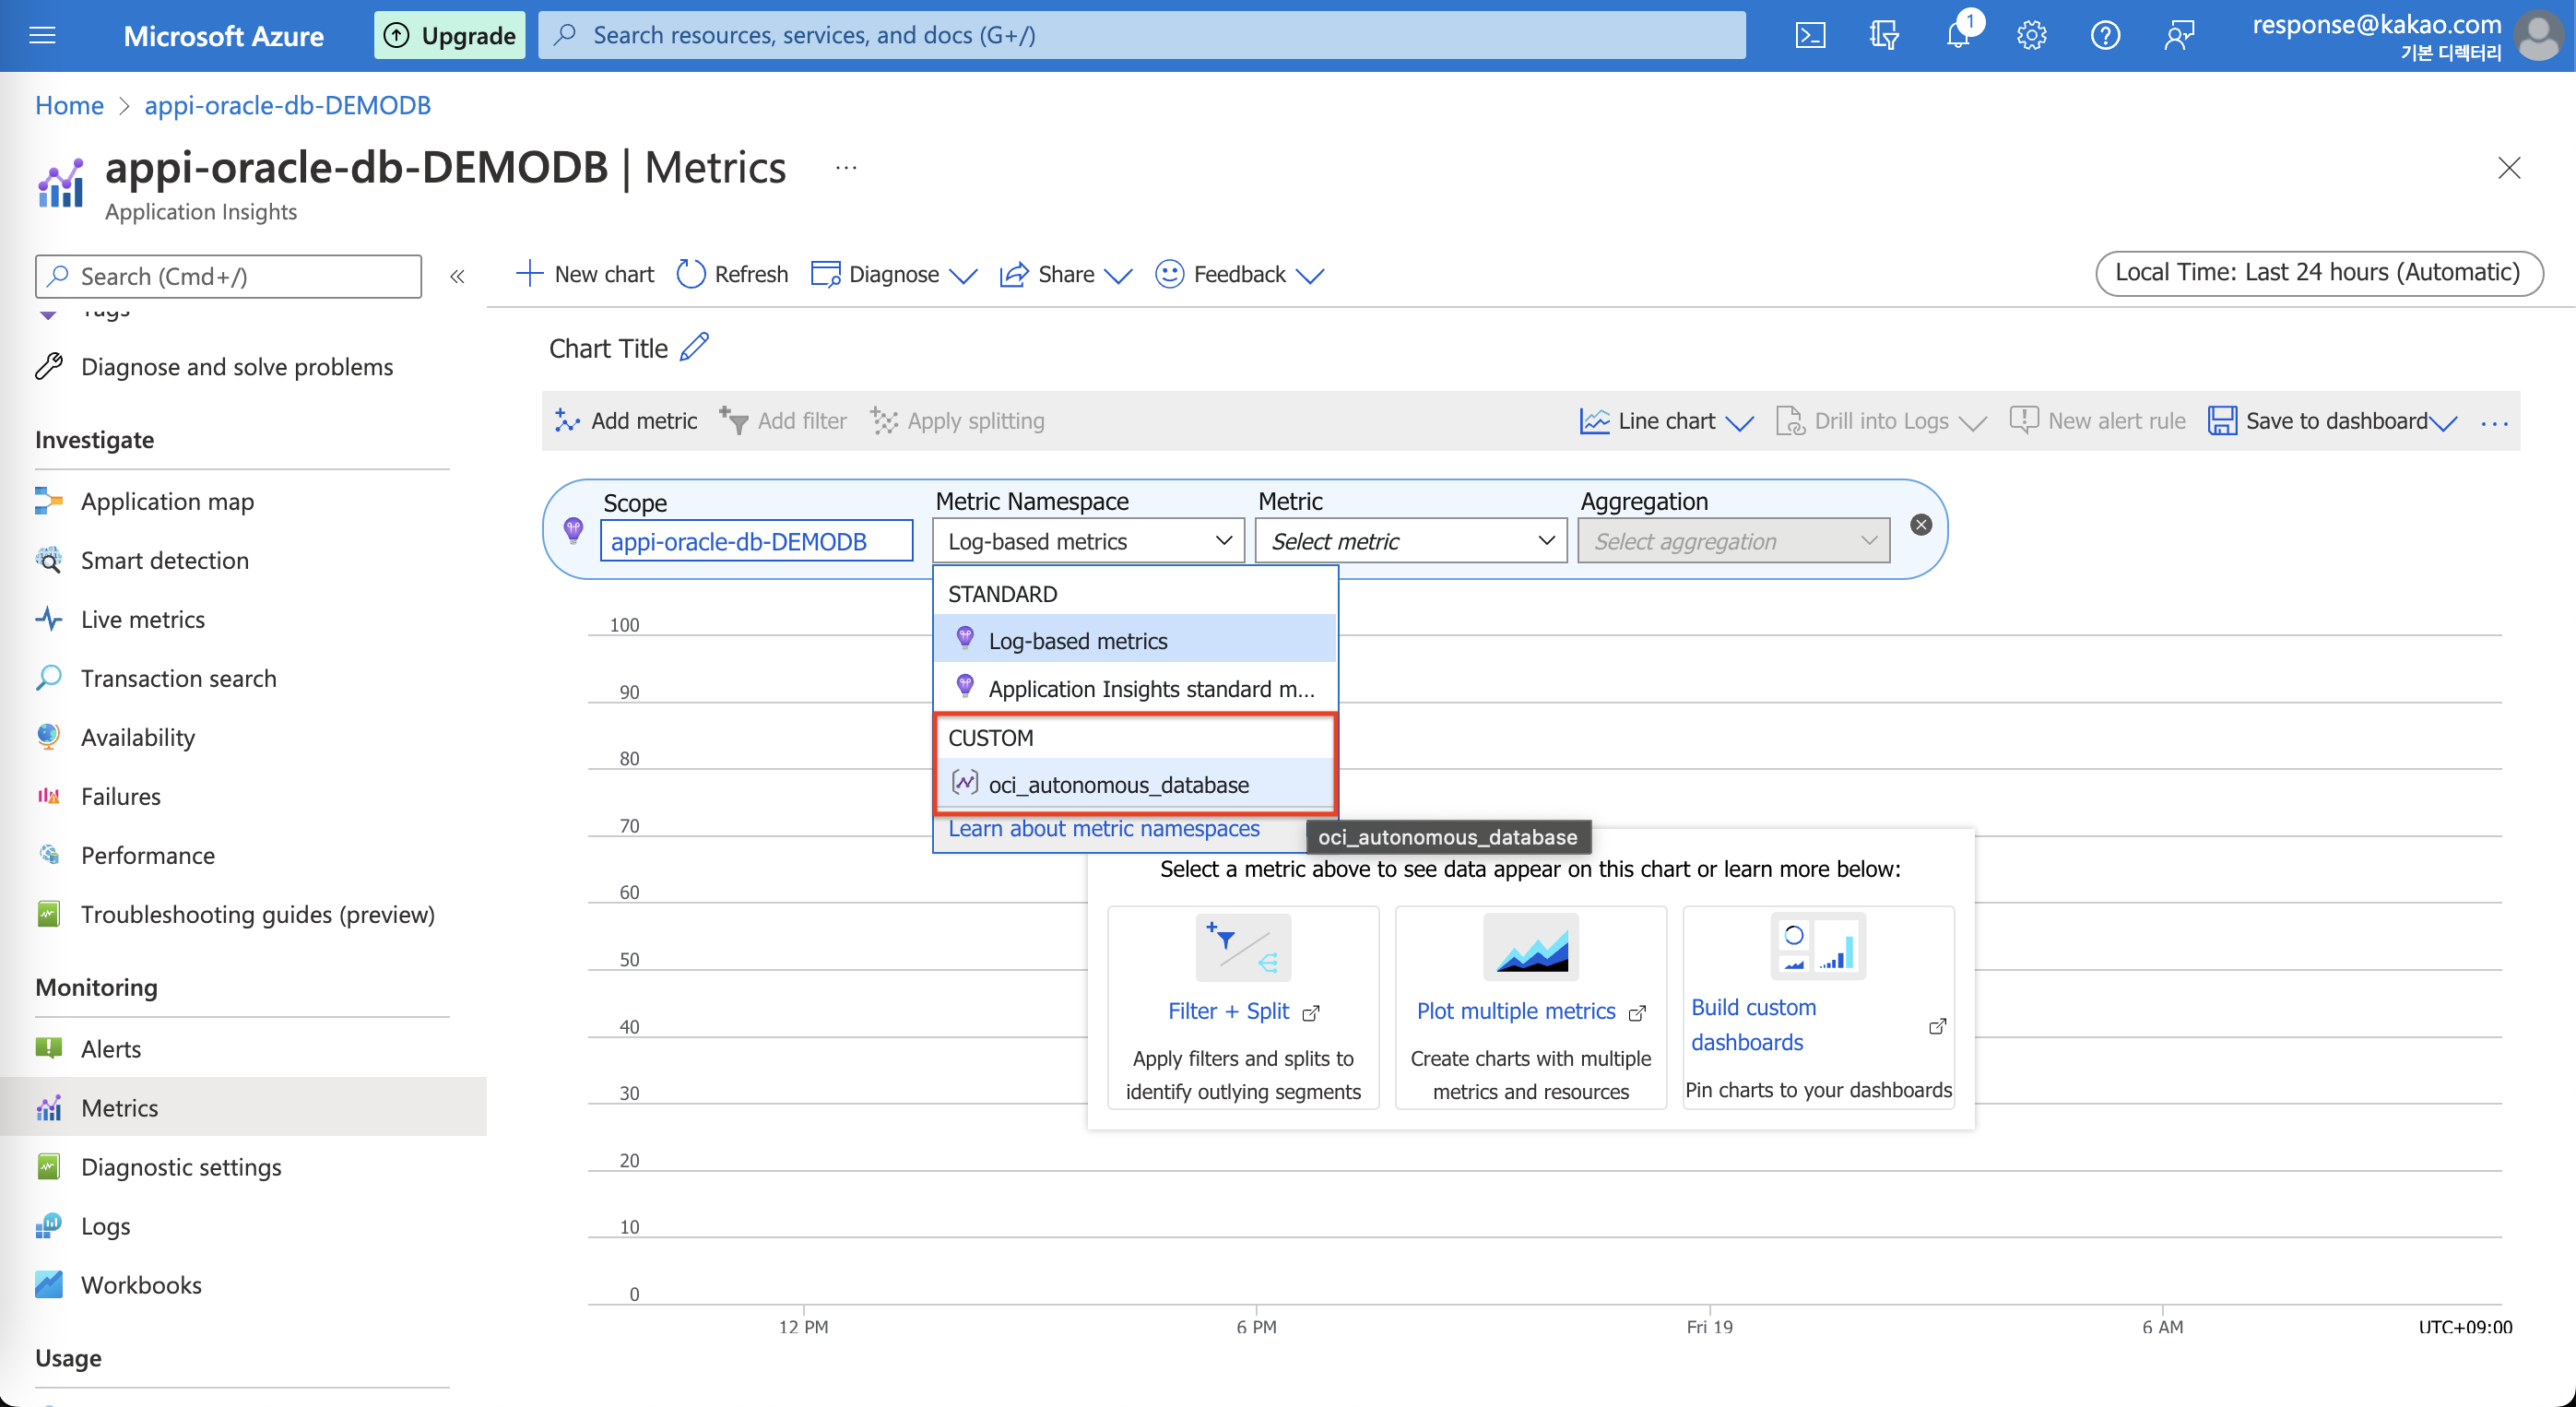This screenshot has height=1407, width=2576.
Task: Click appi-oracle-db-DEMODB breadcrumb link
Action: point(287,105)
